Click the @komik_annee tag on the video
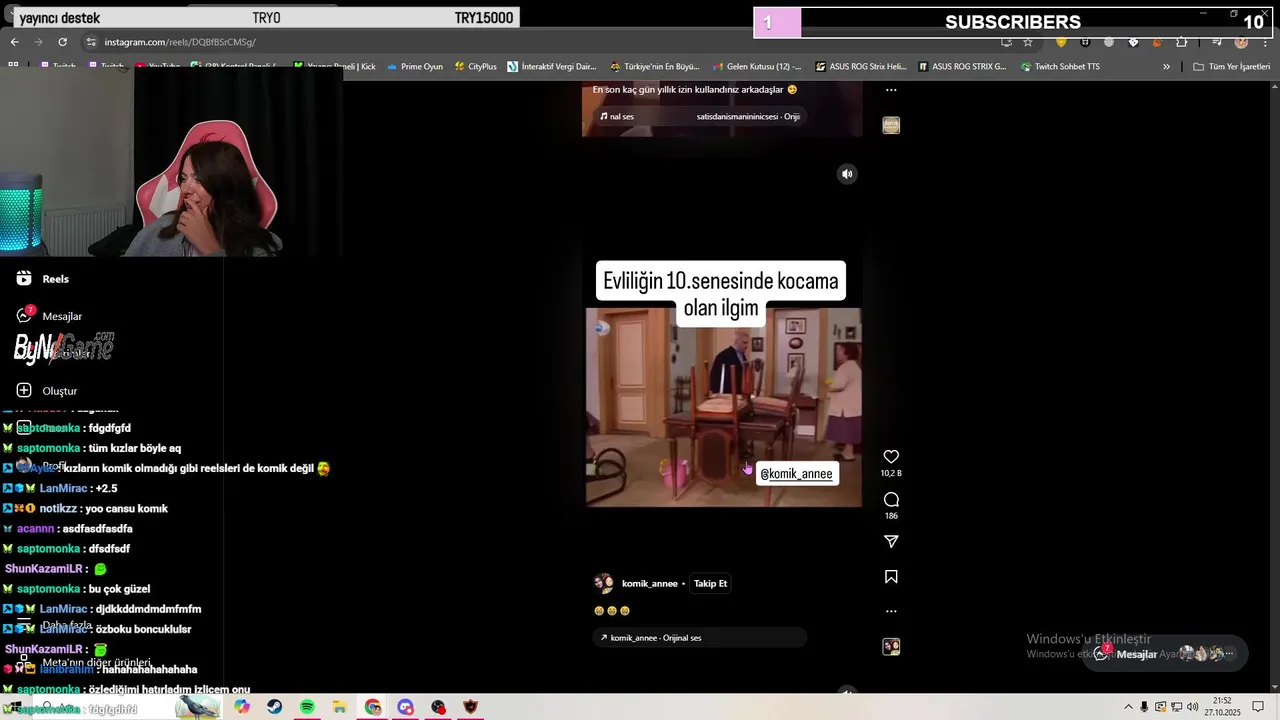The height and width of the screenshot is (720, 1280). click(796, 474)
